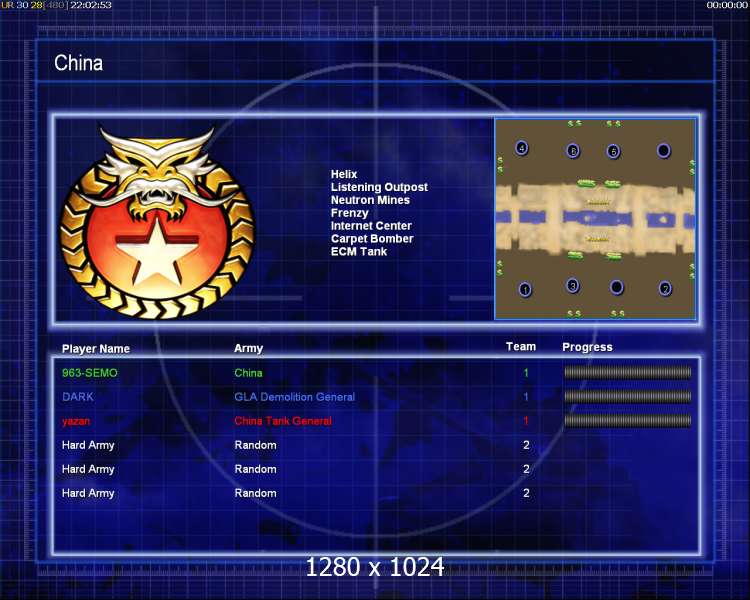
Task: Click yazan's team number 1
Action: (526, 421)
